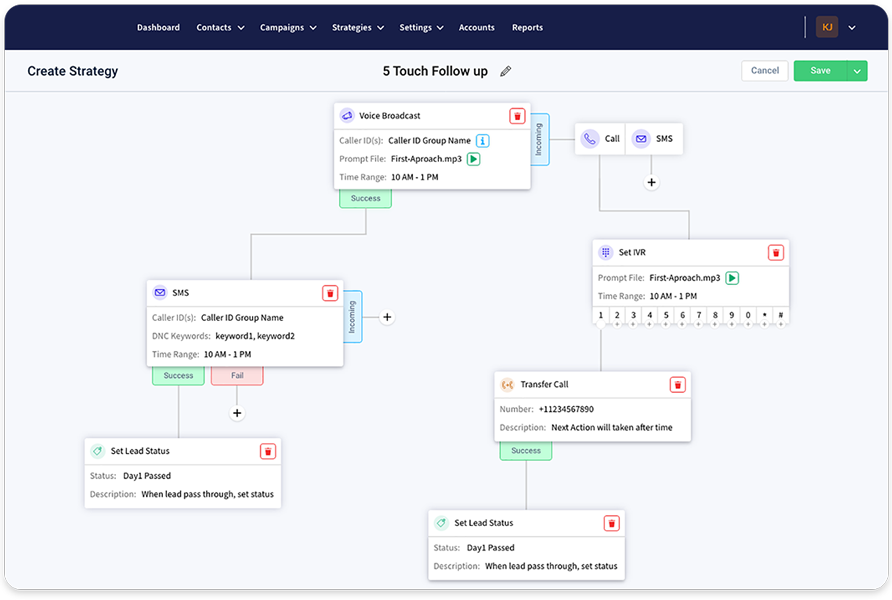Open the Call action icon next to SMS
892x600 pixels.
tap(590, 138)
